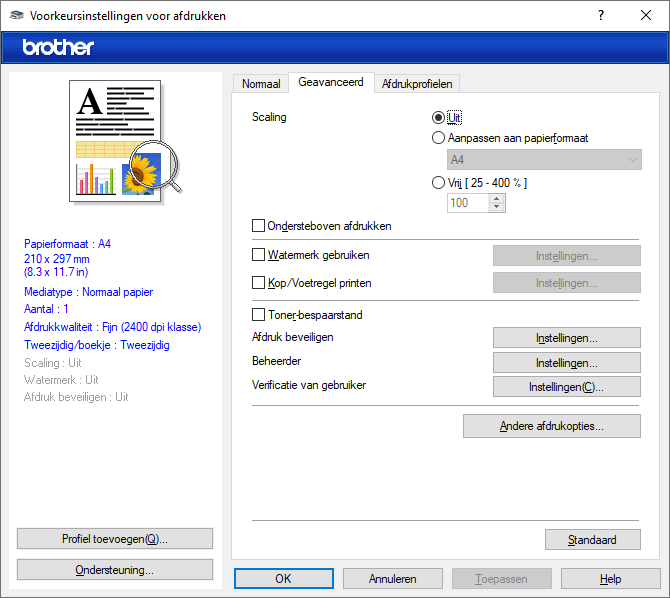Enable the 'Toner-bespaarstand' checkbox

click(260, 315)
